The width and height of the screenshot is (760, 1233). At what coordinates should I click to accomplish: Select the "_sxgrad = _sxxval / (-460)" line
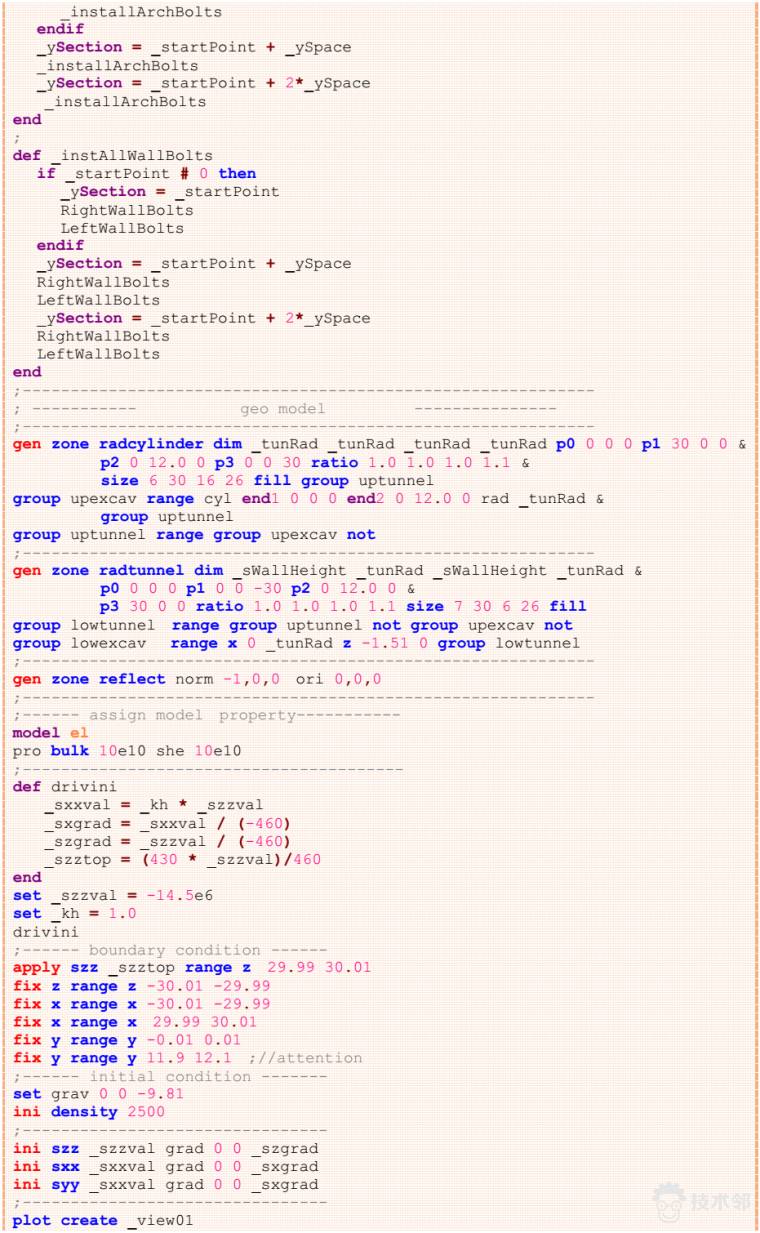point(167,823)
